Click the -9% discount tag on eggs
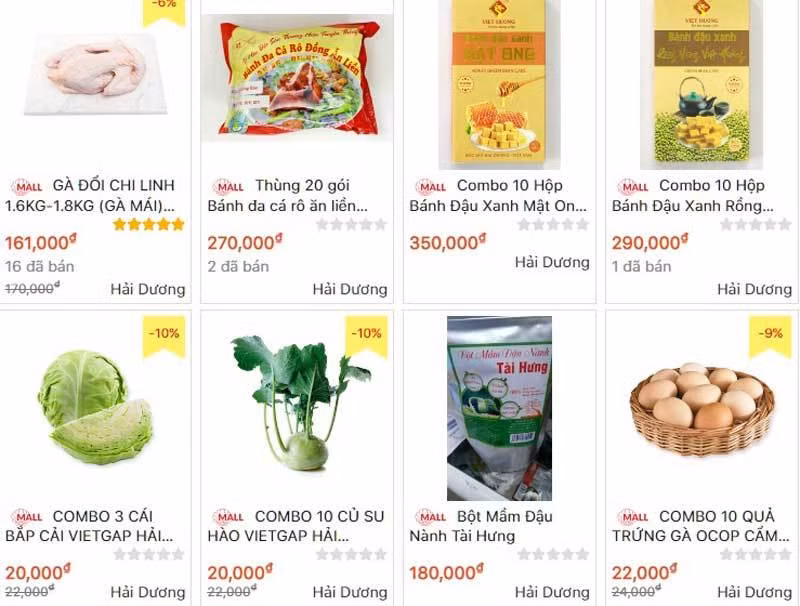This screenshot has height=606, width=800. tap(770, 336)
